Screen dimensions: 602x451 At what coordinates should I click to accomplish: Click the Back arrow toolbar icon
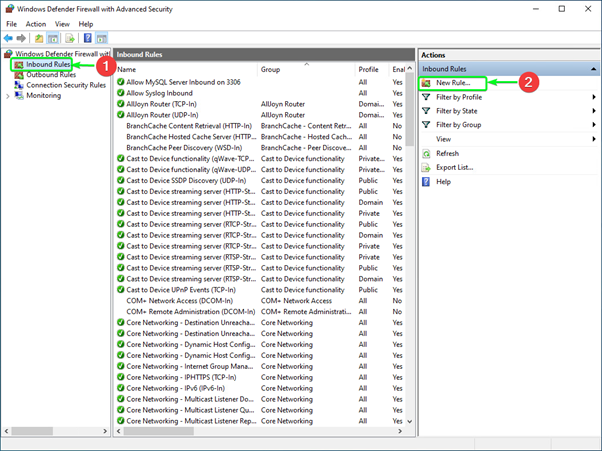coord(8,38)
